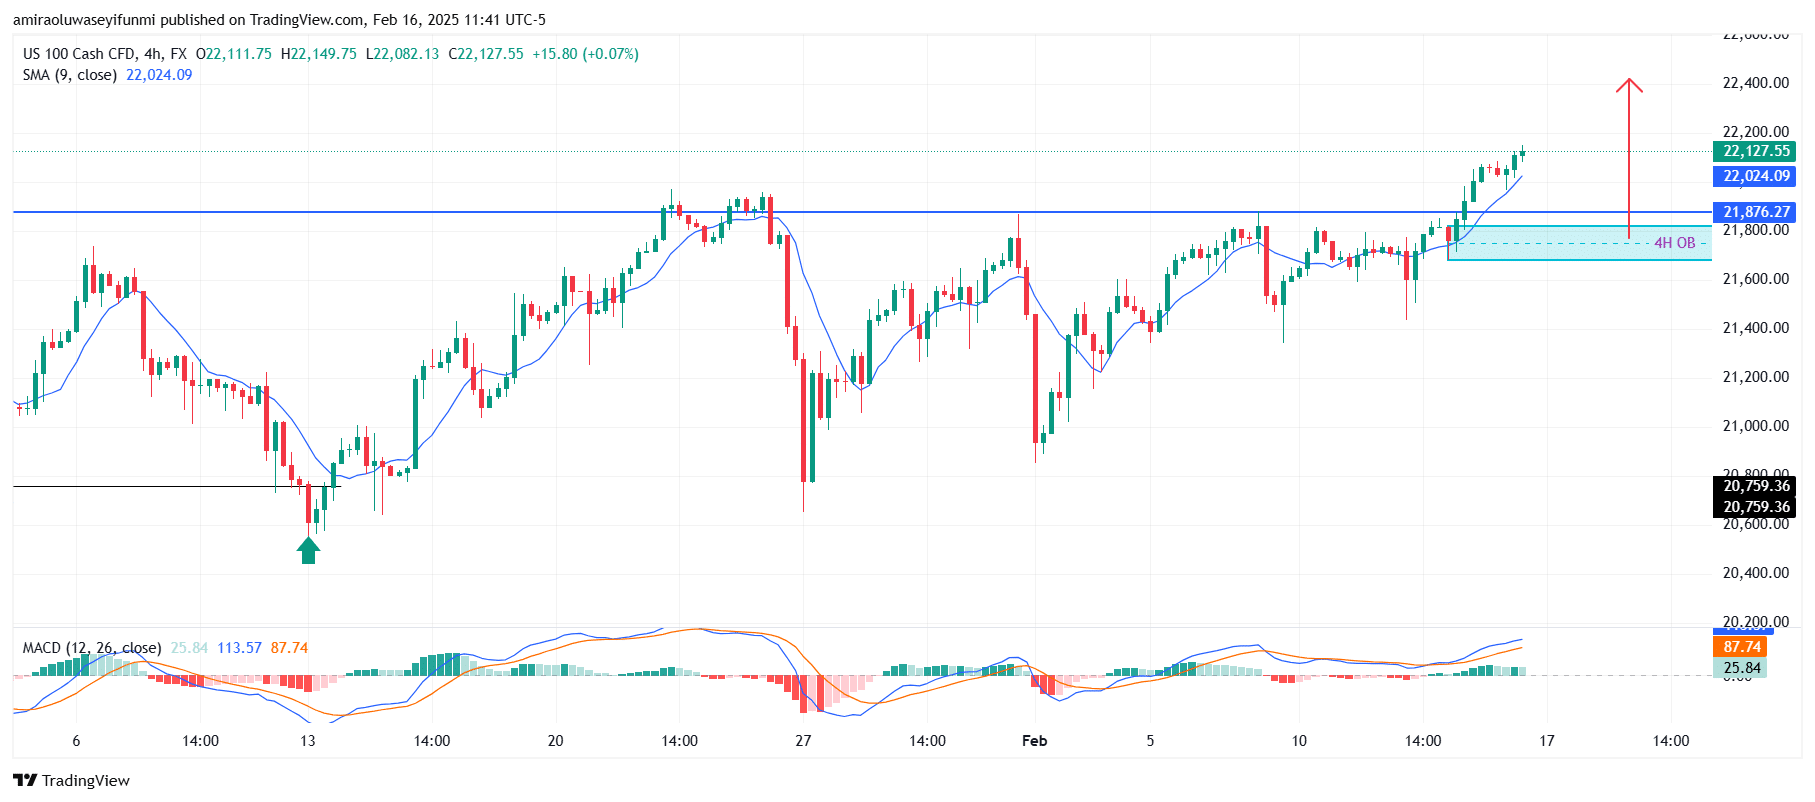Click the H22,149.75 high value in header
This screenshot has width=1815, height=802.
tap(319, 54)
